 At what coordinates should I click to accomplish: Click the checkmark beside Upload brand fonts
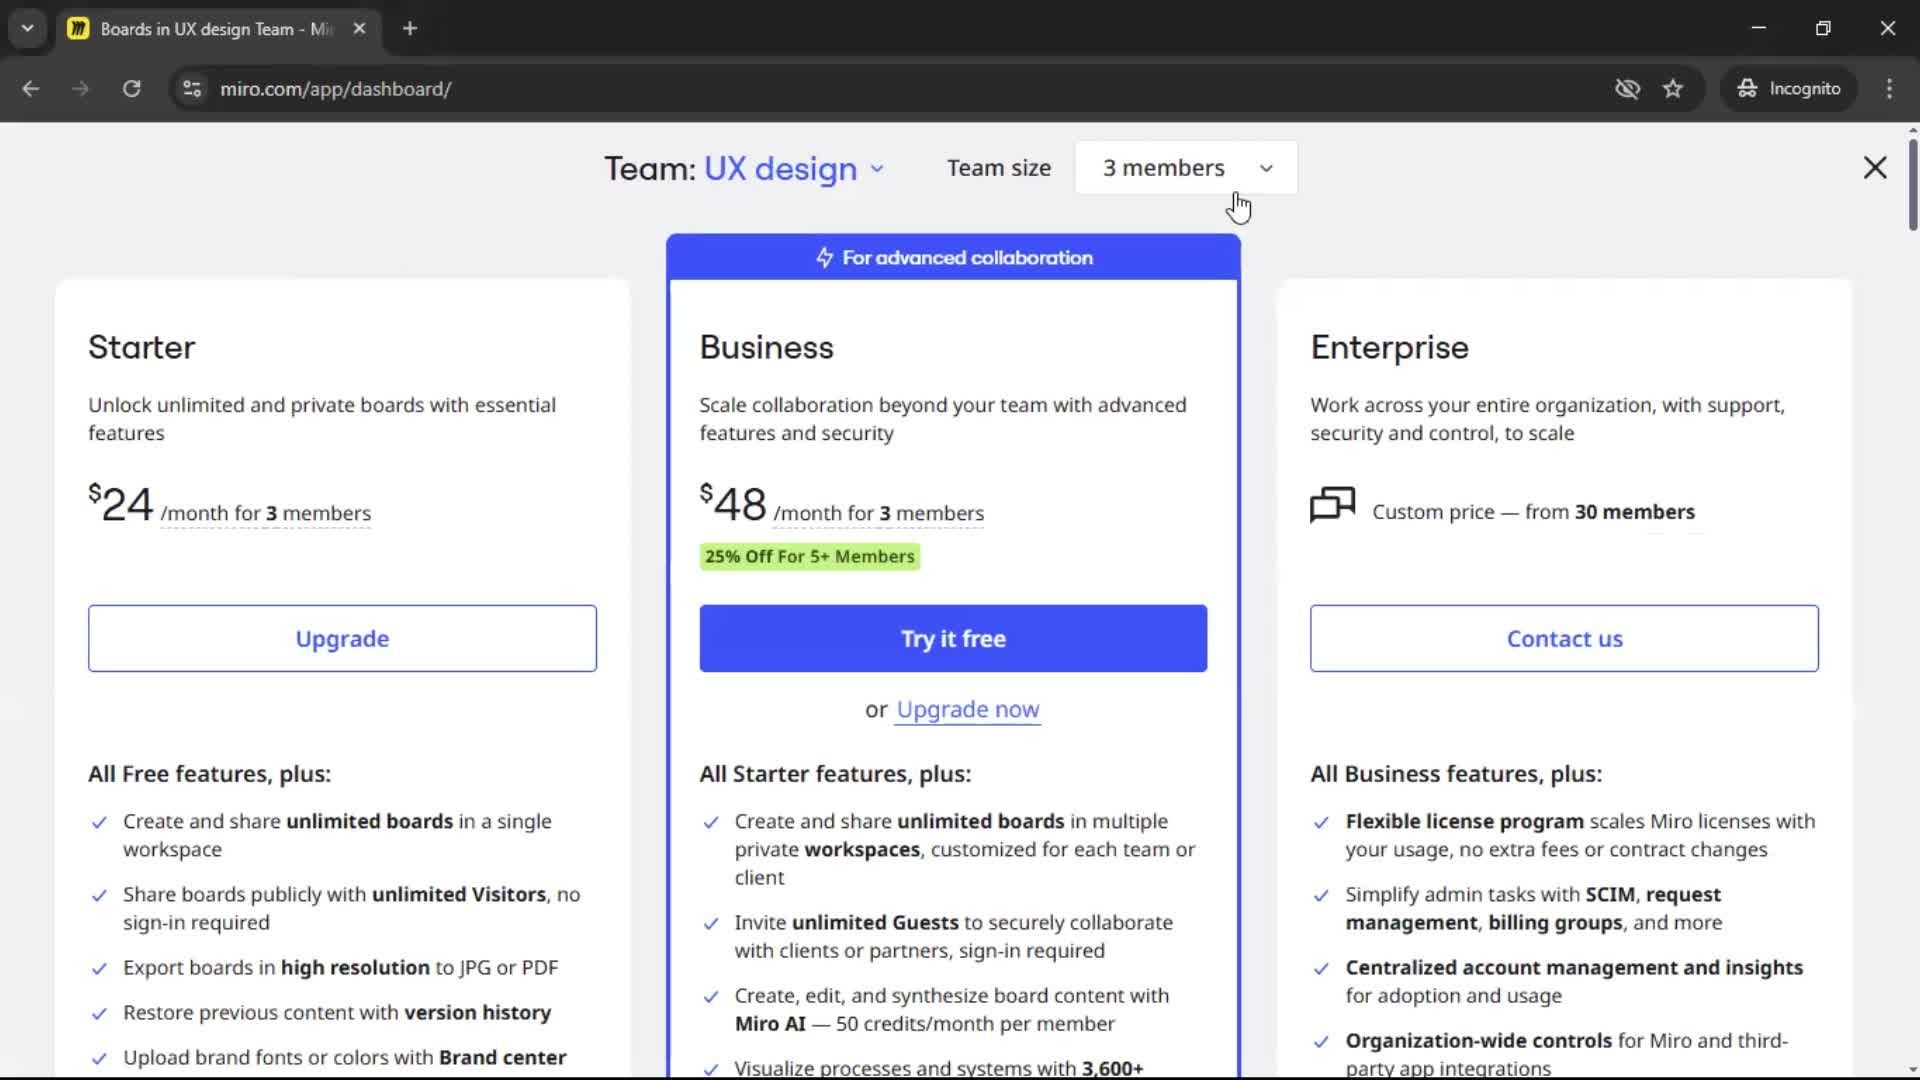pyautogui.click(x=99, y=1059)
